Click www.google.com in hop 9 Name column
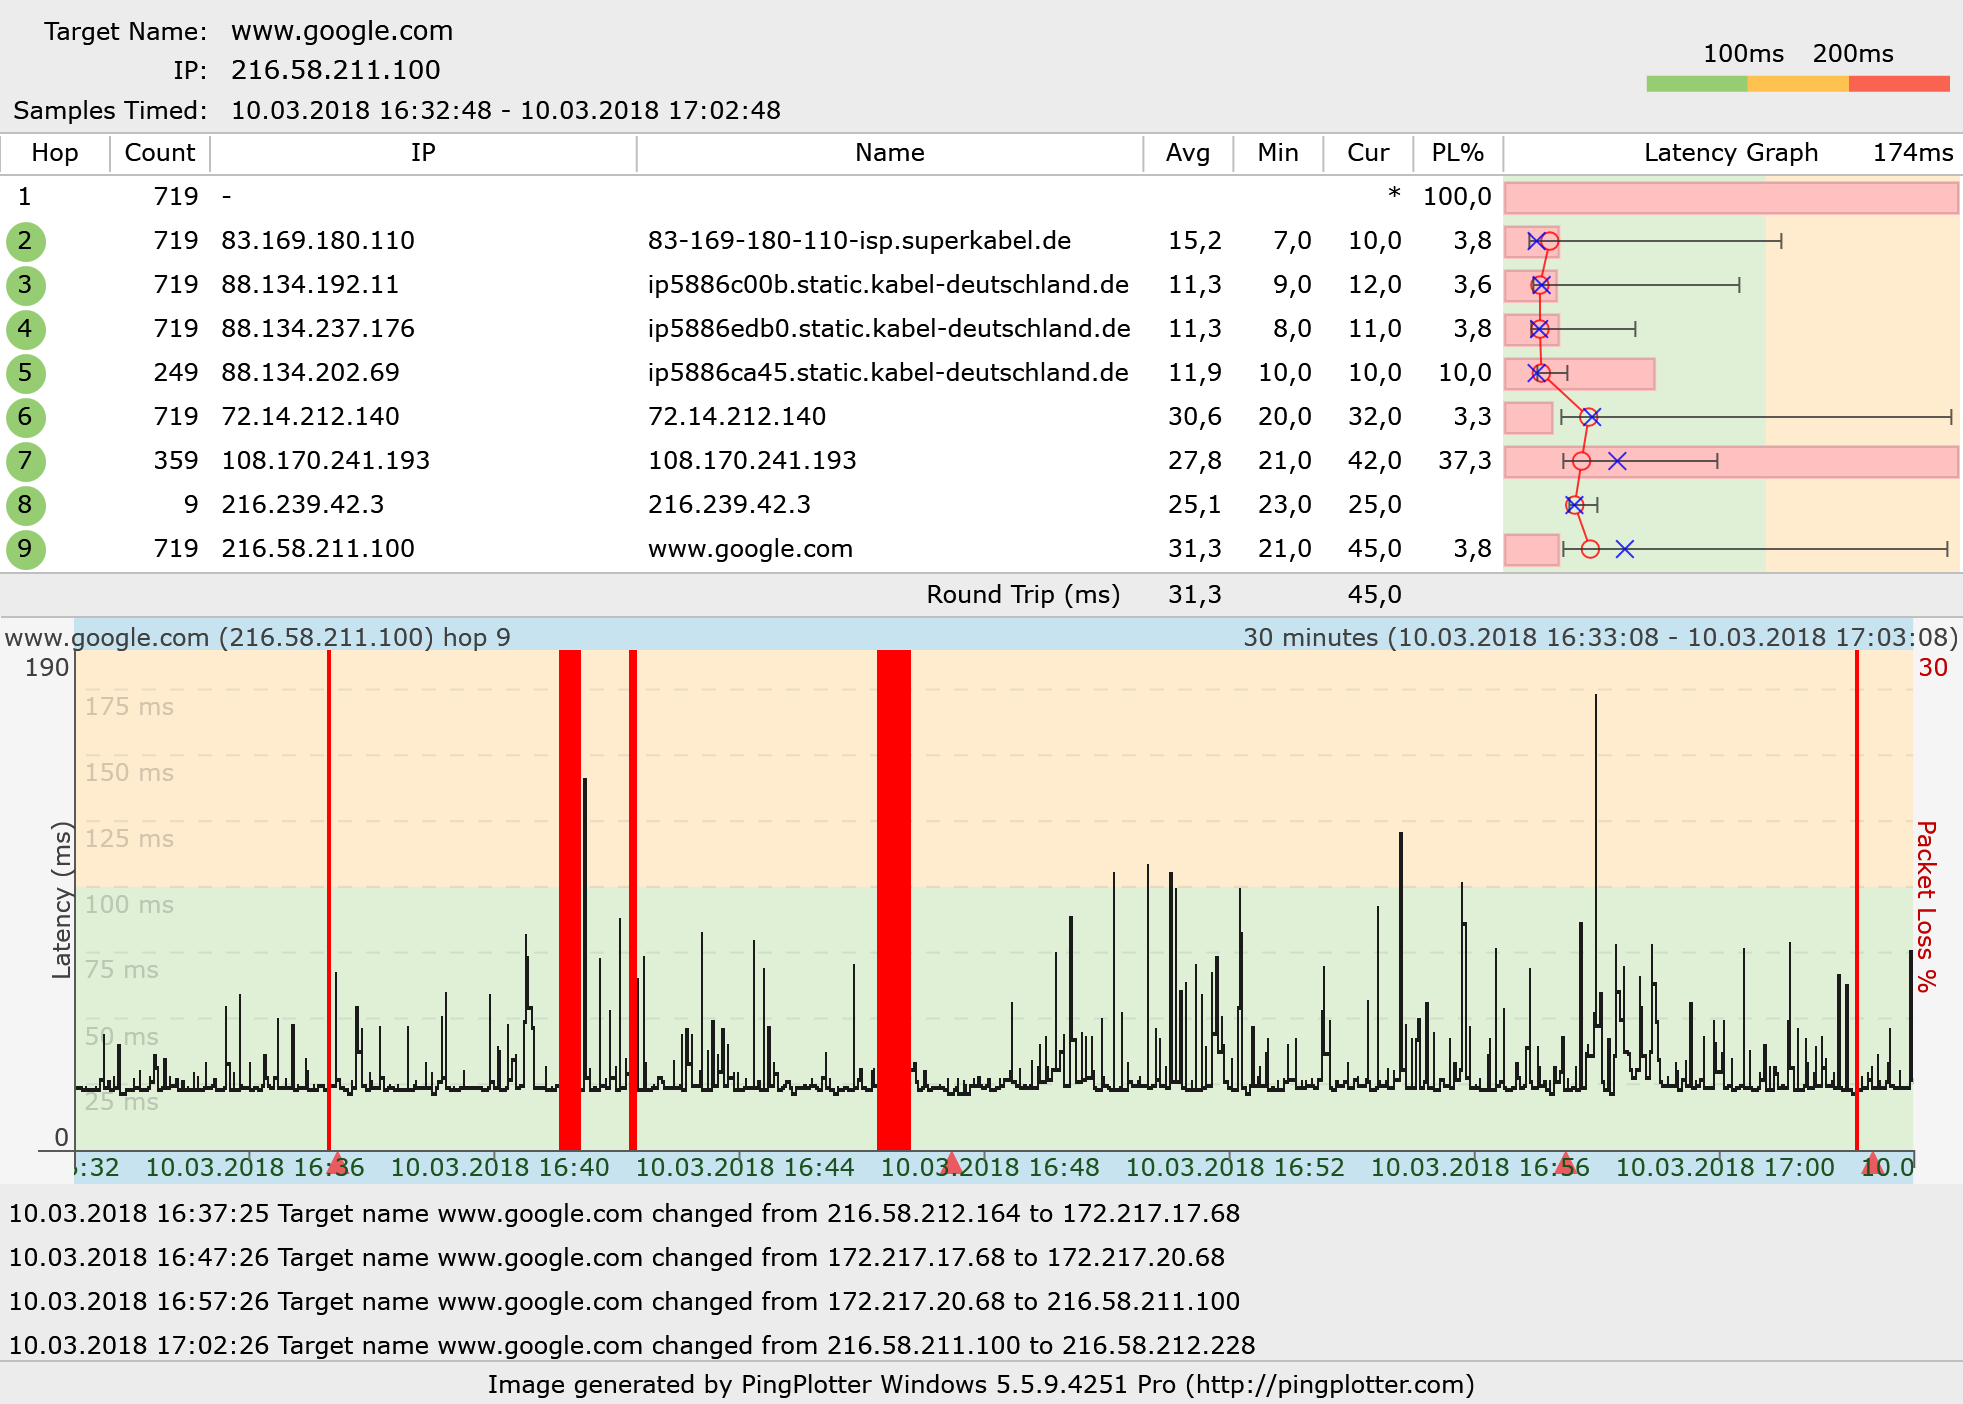The height and width of the screenshot is (1404, 1963). (x=750, y=549)
